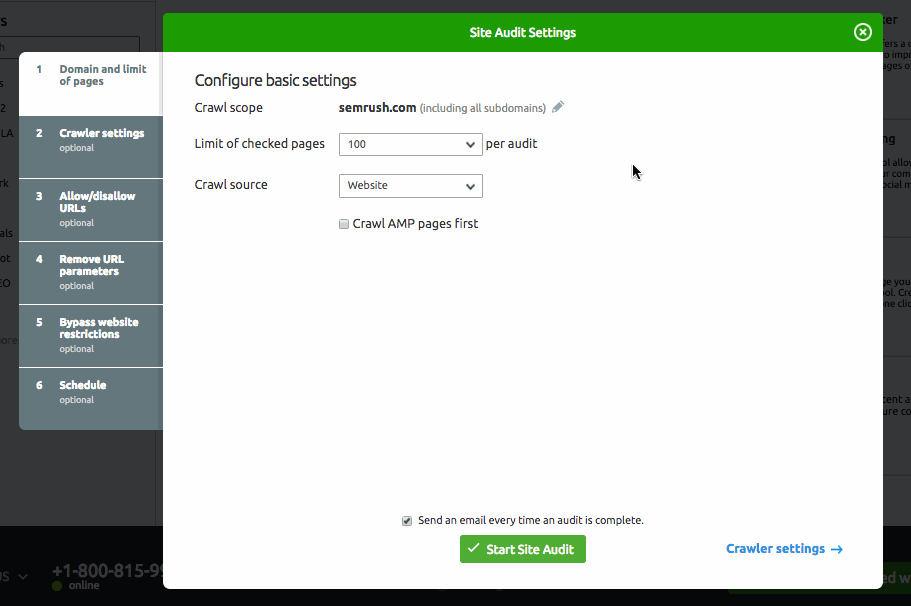This screenshot has width=911, height=606.
Task: Go to Crawler settings via arrow link
Action: (x=783, y=549)
